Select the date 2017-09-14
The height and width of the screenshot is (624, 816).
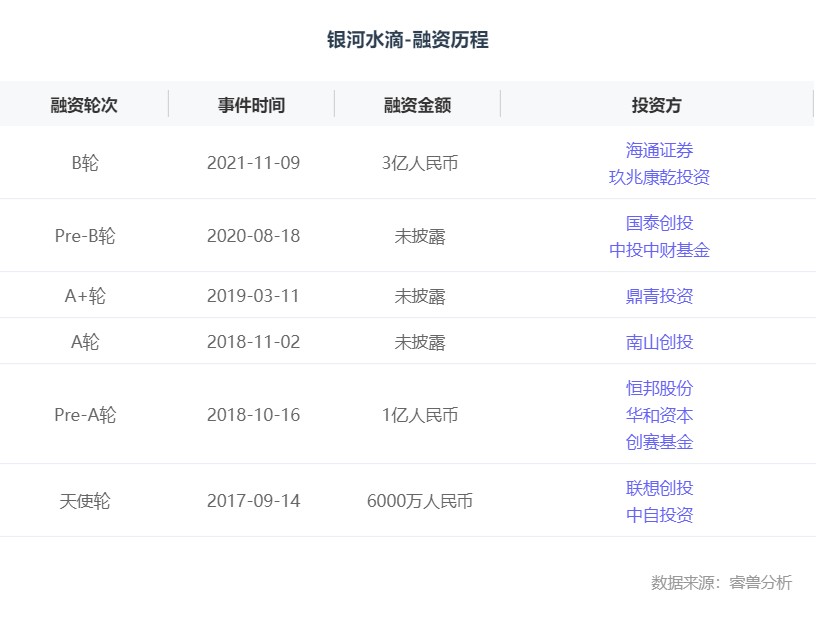click(x=253, y=501)
